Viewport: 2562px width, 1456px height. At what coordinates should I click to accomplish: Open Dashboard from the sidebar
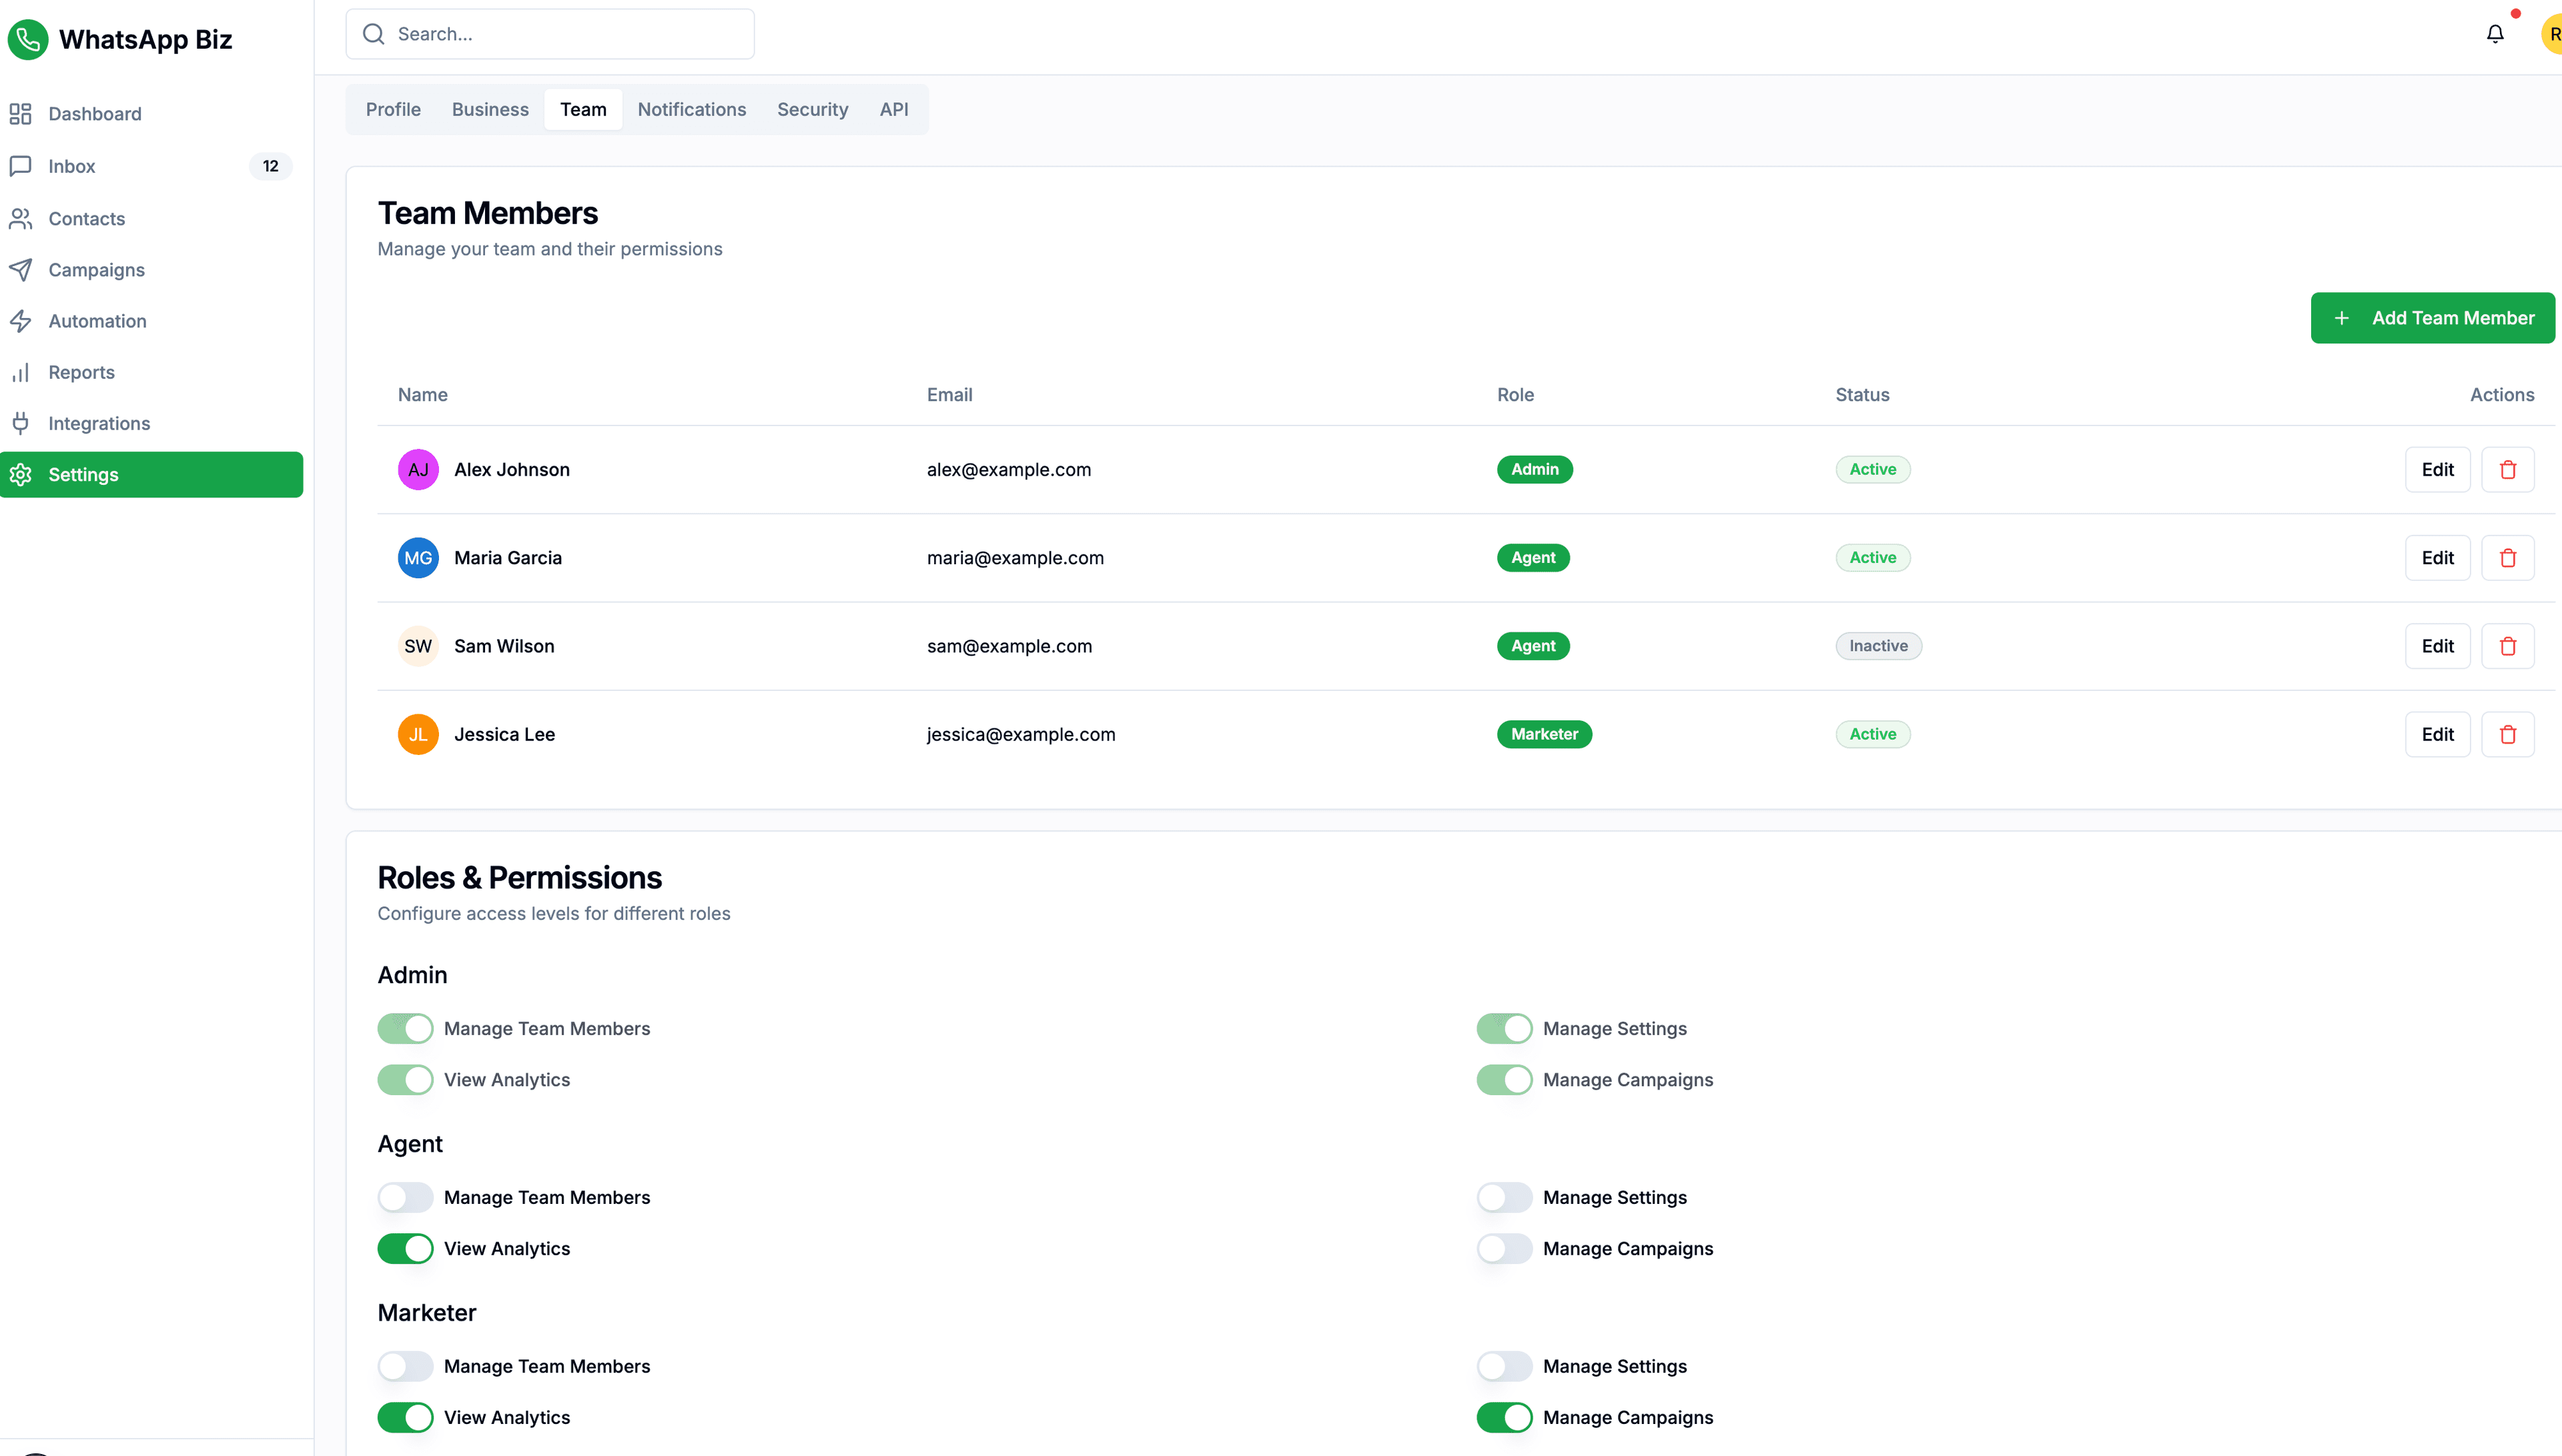[152, 114]
